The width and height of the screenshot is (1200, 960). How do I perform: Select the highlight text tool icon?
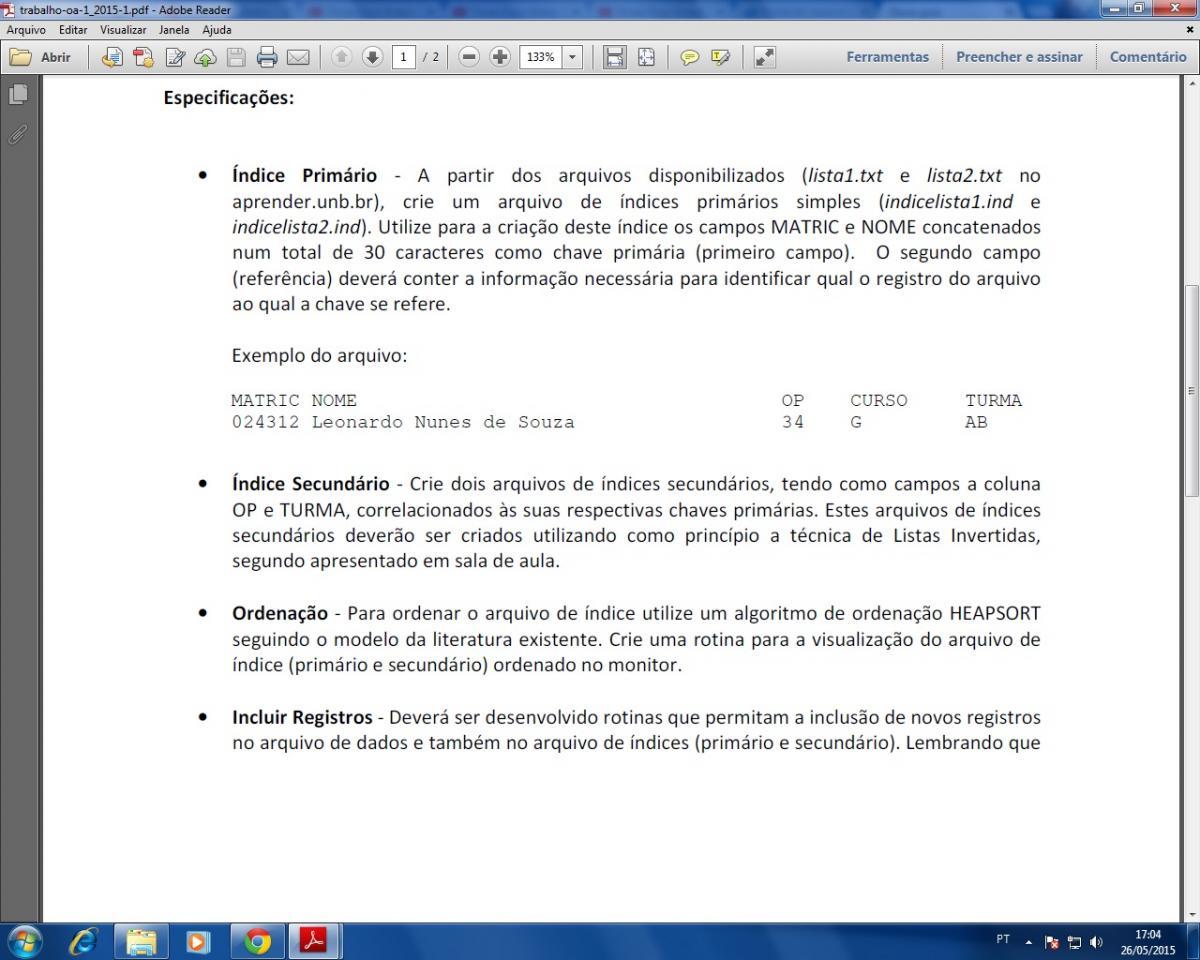point(720,57)
